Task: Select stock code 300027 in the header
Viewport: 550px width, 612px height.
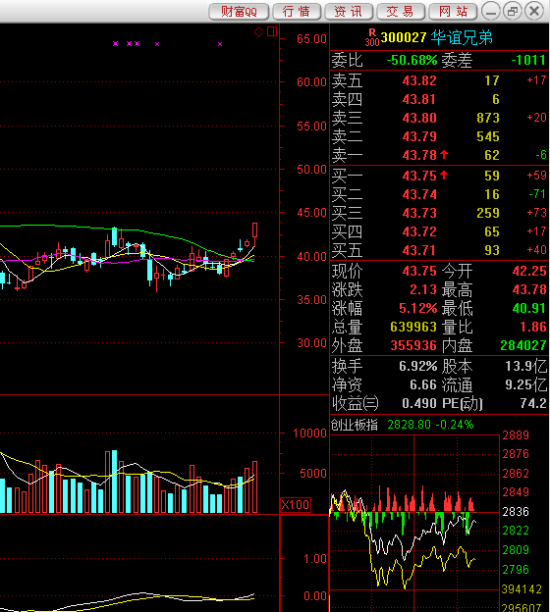Action: (403, 37)
